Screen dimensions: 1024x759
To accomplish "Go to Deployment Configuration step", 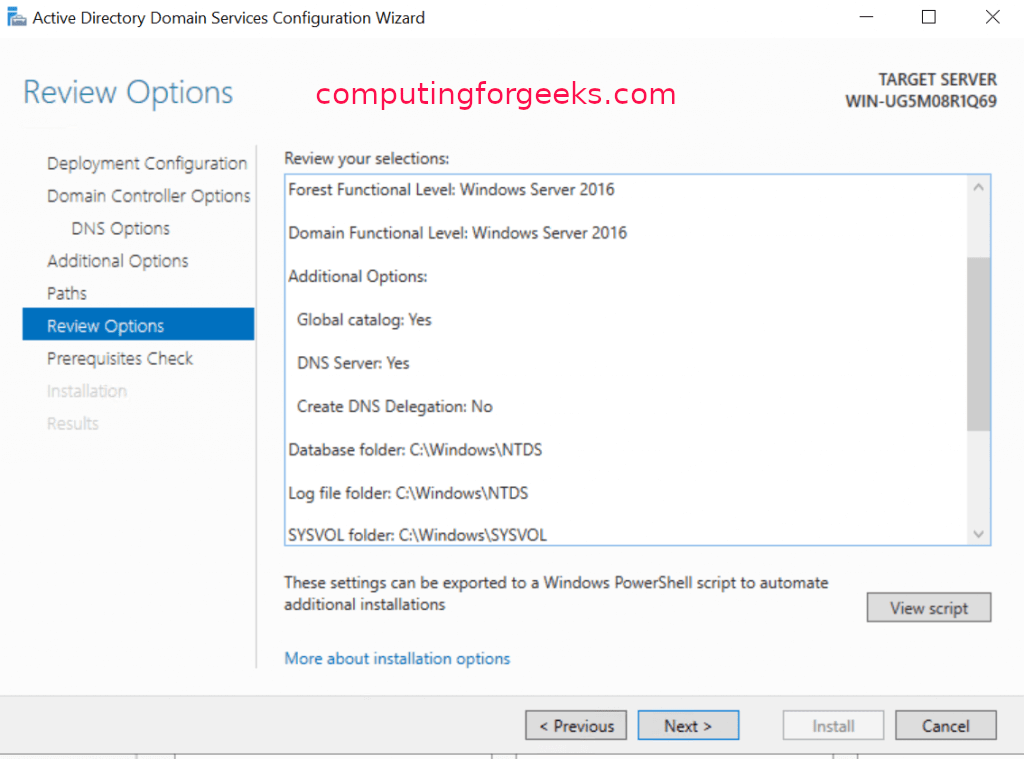I will pyautogui.click(x=147, y=164).
